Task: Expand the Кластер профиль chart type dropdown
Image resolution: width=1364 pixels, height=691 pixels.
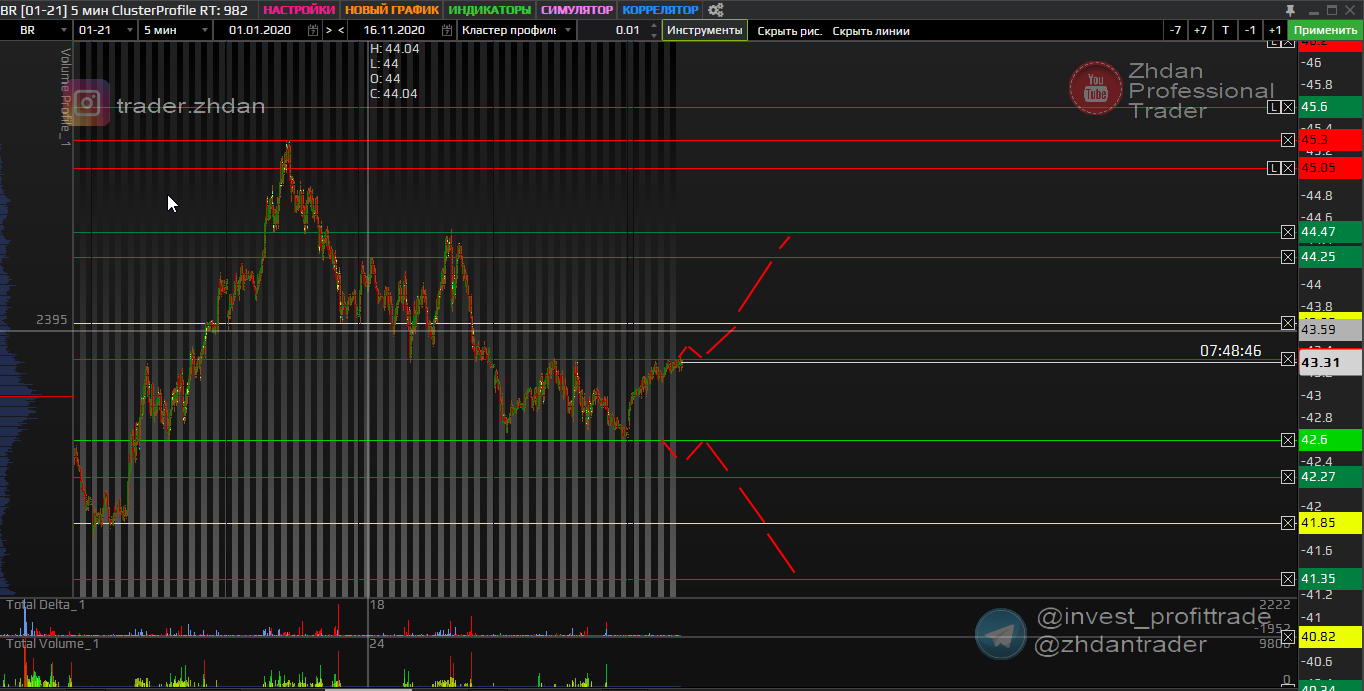Action: [517, 30]
